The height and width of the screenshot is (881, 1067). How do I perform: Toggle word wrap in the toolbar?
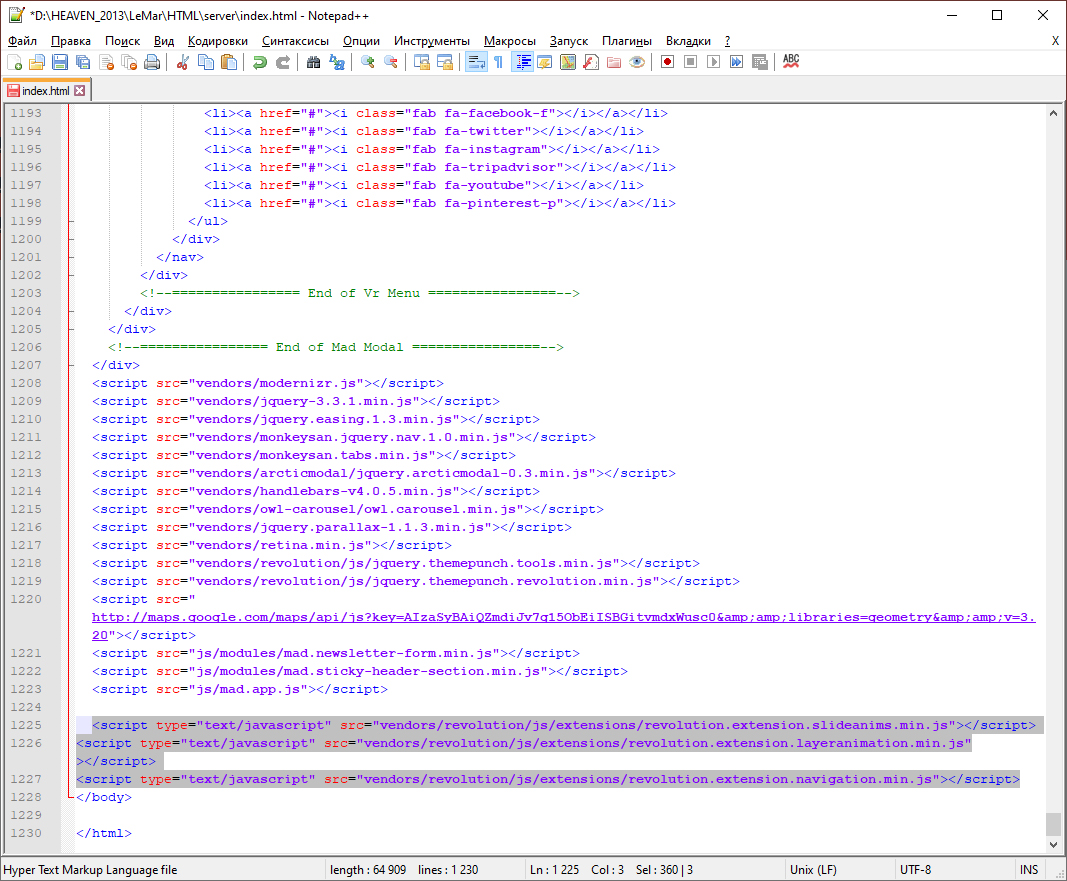pos(476,62)
